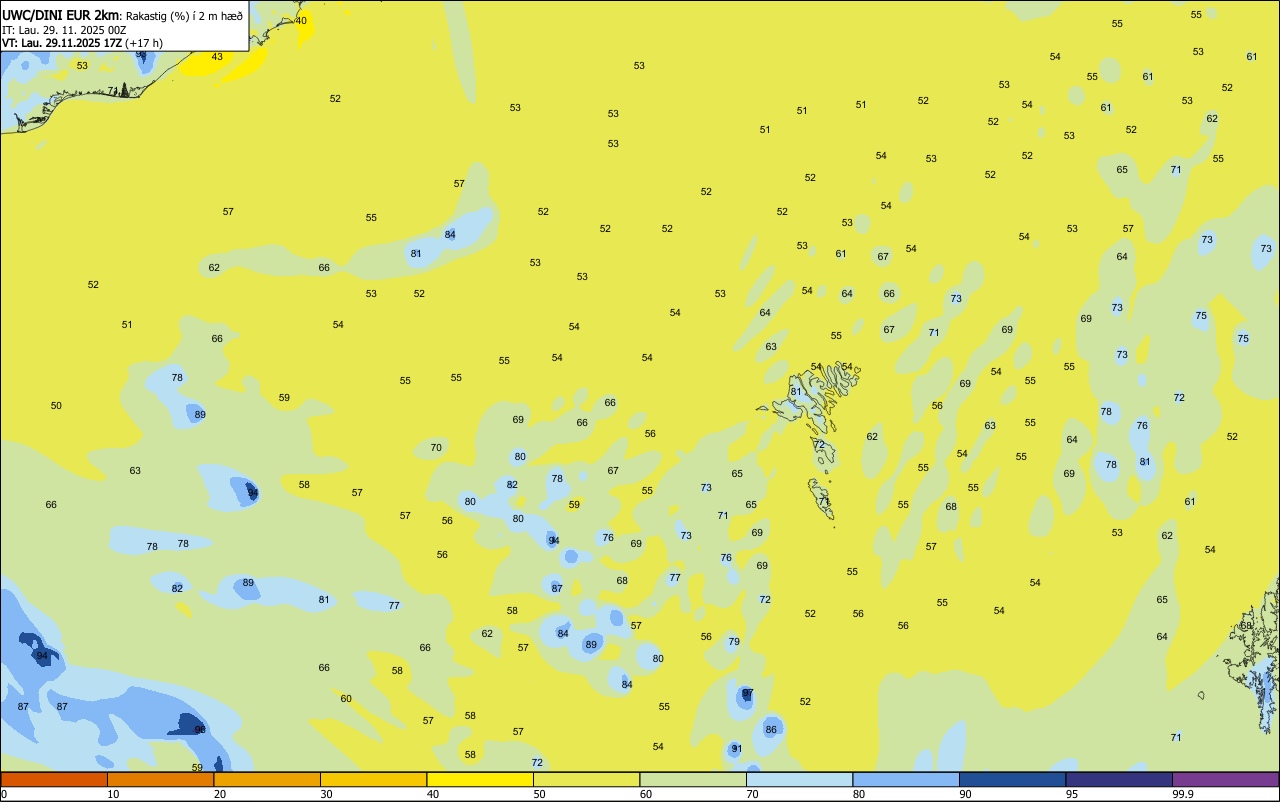Click the purple legend swatch above 99.9

[x=1225, y=779]
